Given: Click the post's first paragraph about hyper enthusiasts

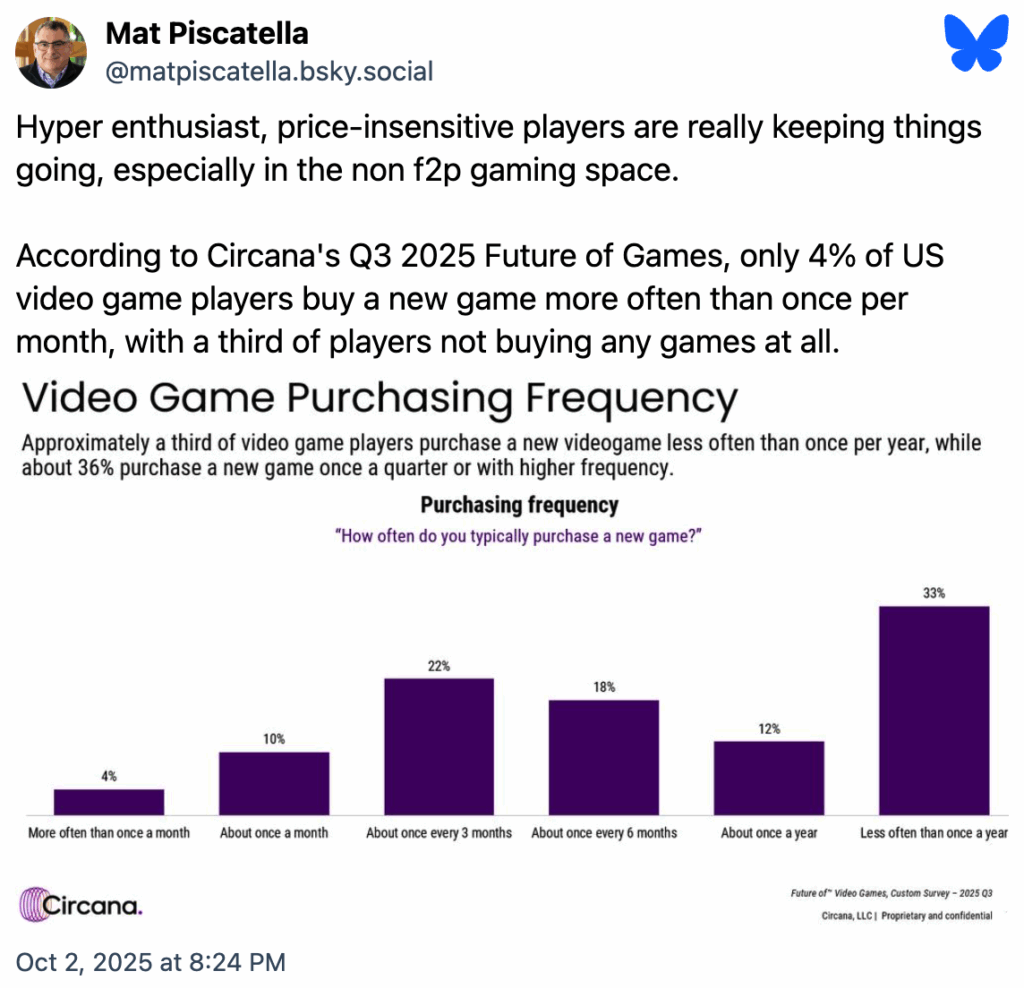Looking at the screenshot, I should point(498,150).
